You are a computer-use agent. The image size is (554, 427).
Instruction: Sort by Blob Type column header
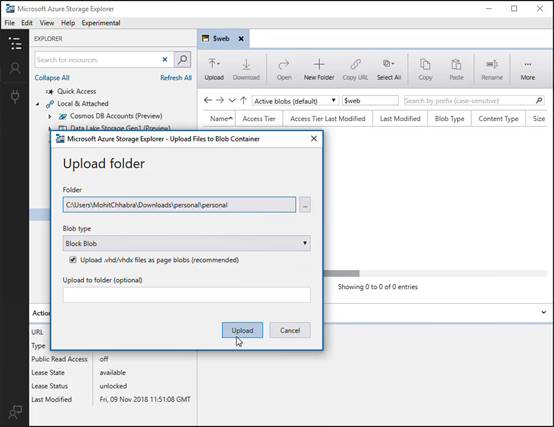(449, 119)
